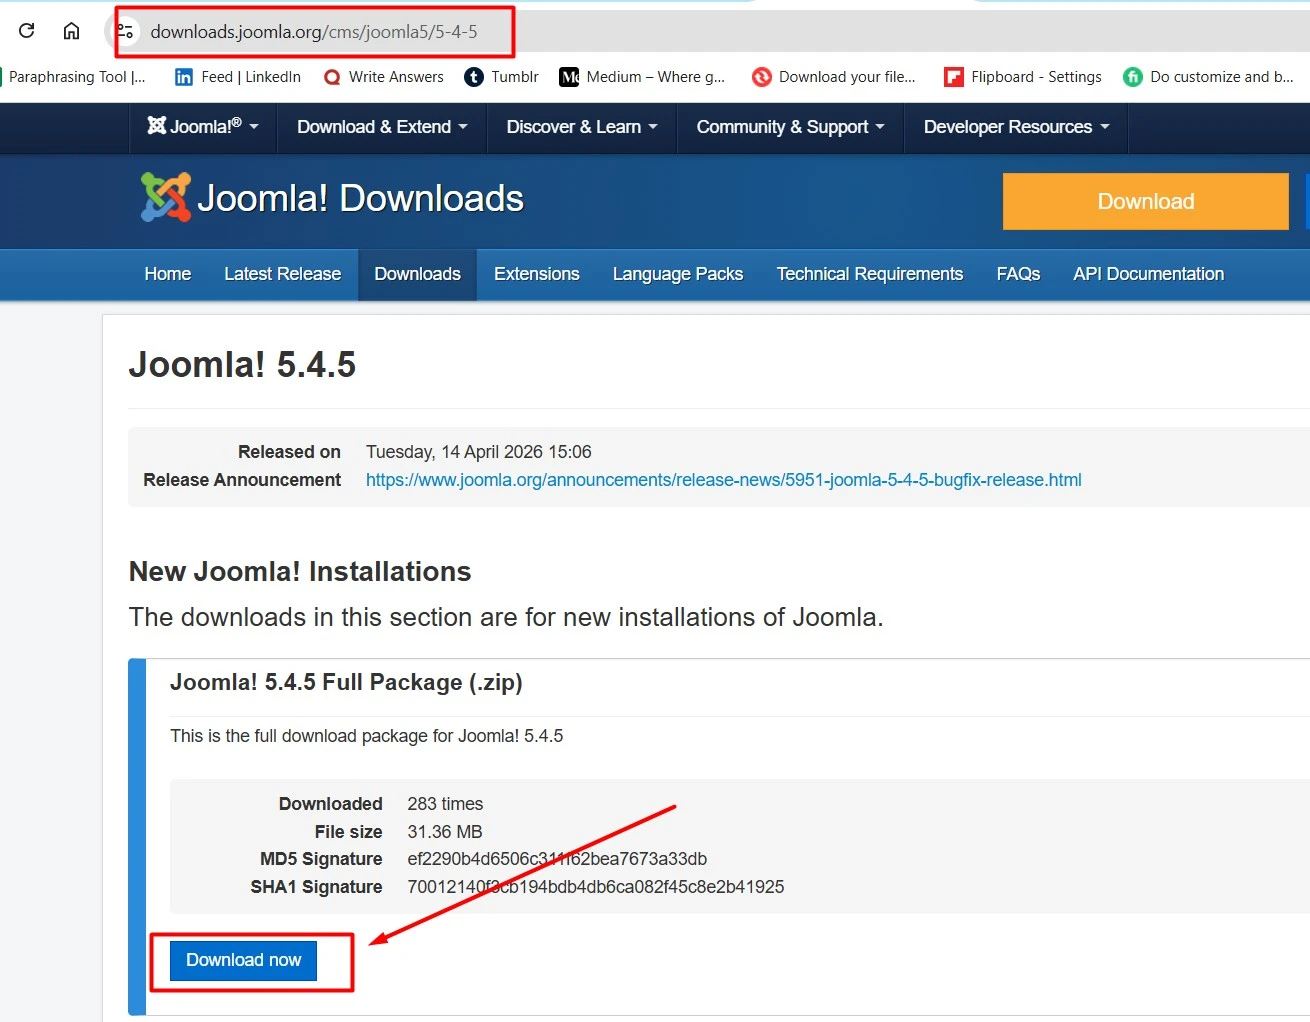This screenshot has height=1022, width=1310.
Task: Click the browser address bar URL
Action: pos(314,32)
